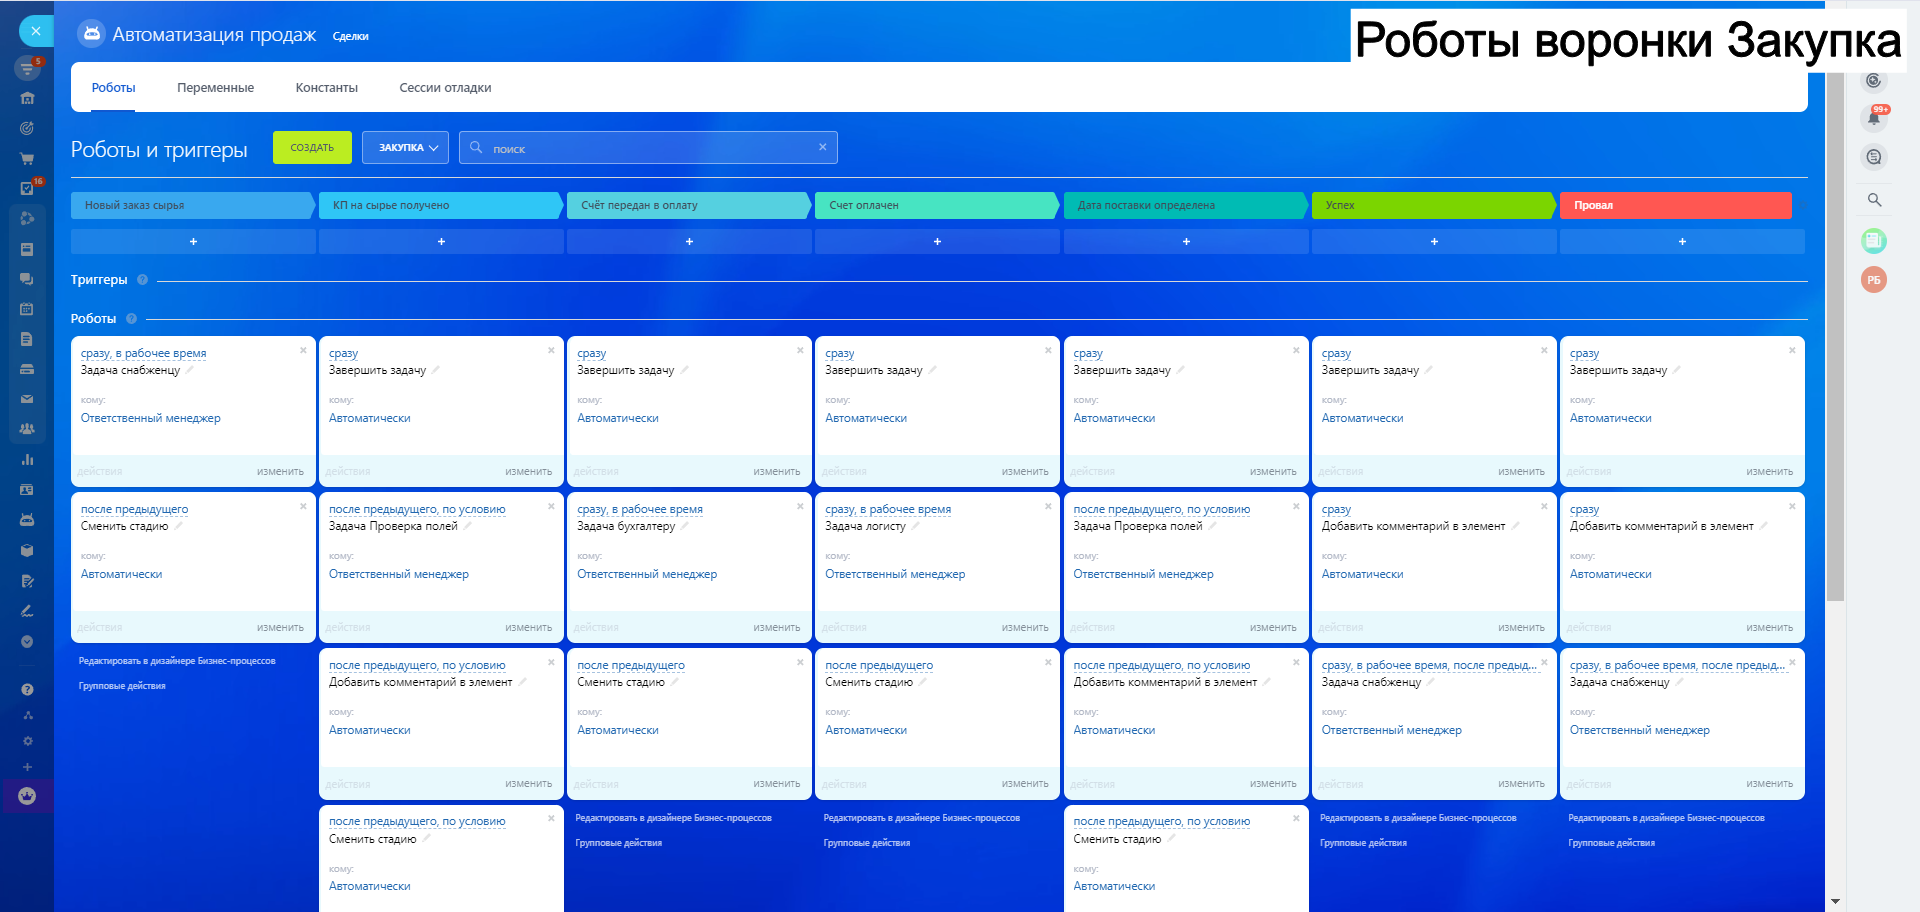Click the crown icon at the sidebar bottom
This screenshot has height=912, width=1920.
[27, 796]
